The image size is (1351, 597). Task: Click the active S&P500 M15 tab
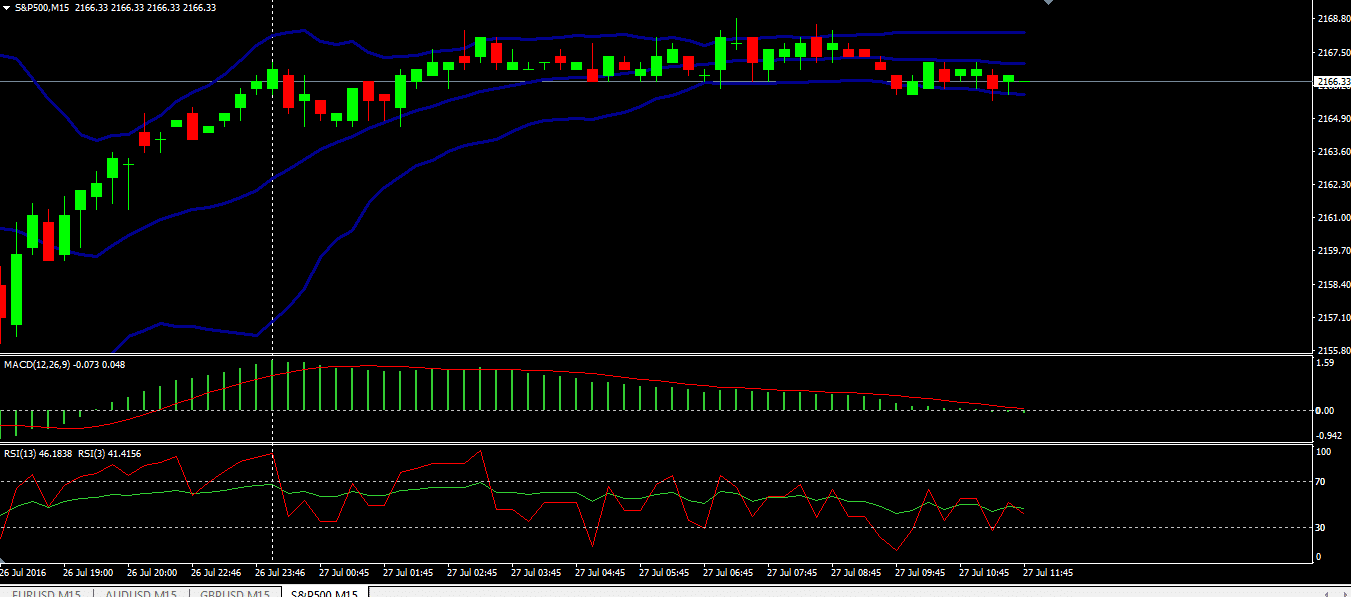322,594
